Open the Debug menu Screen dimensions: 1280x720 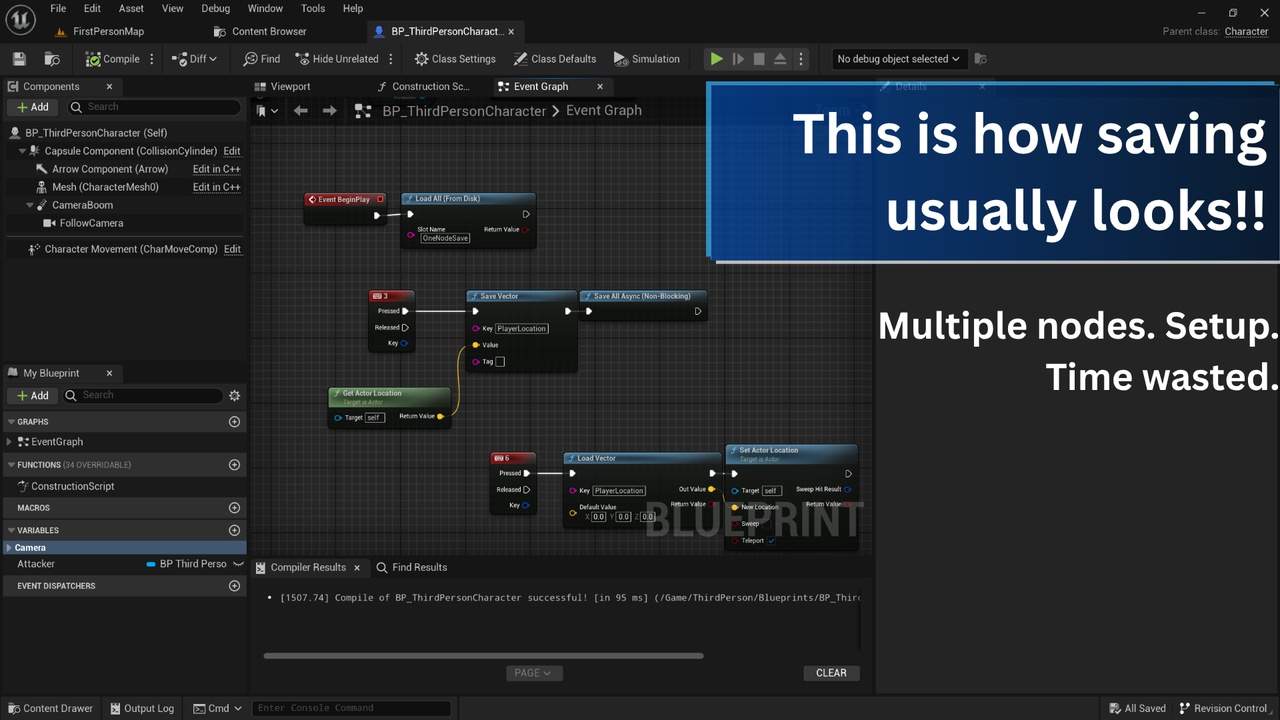click(x=215, y=8)
